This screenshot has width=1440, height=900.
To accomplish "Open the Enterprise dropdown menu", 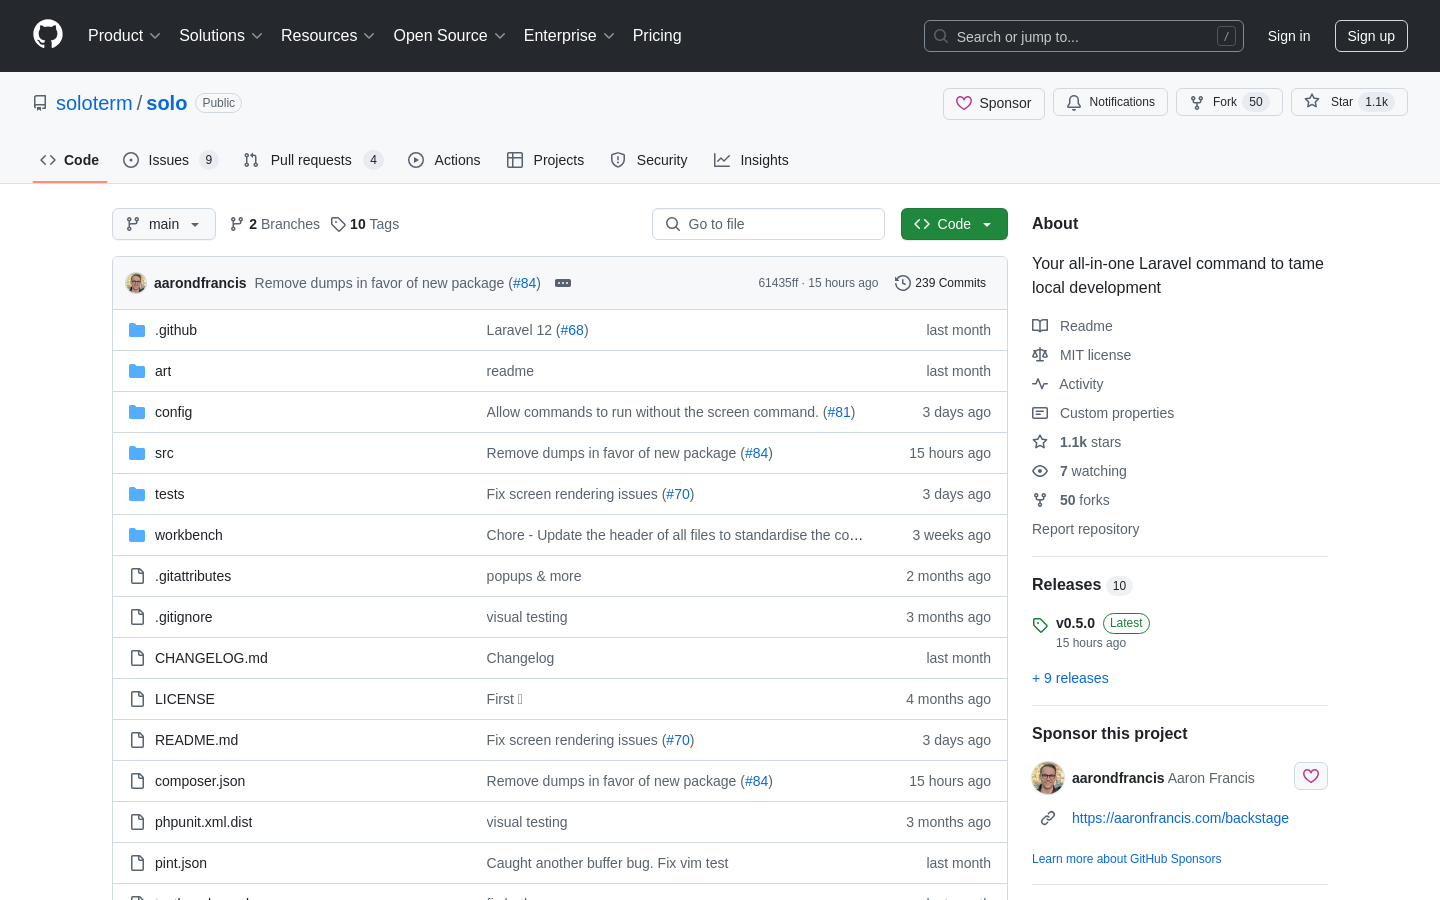I will [569, 35].
